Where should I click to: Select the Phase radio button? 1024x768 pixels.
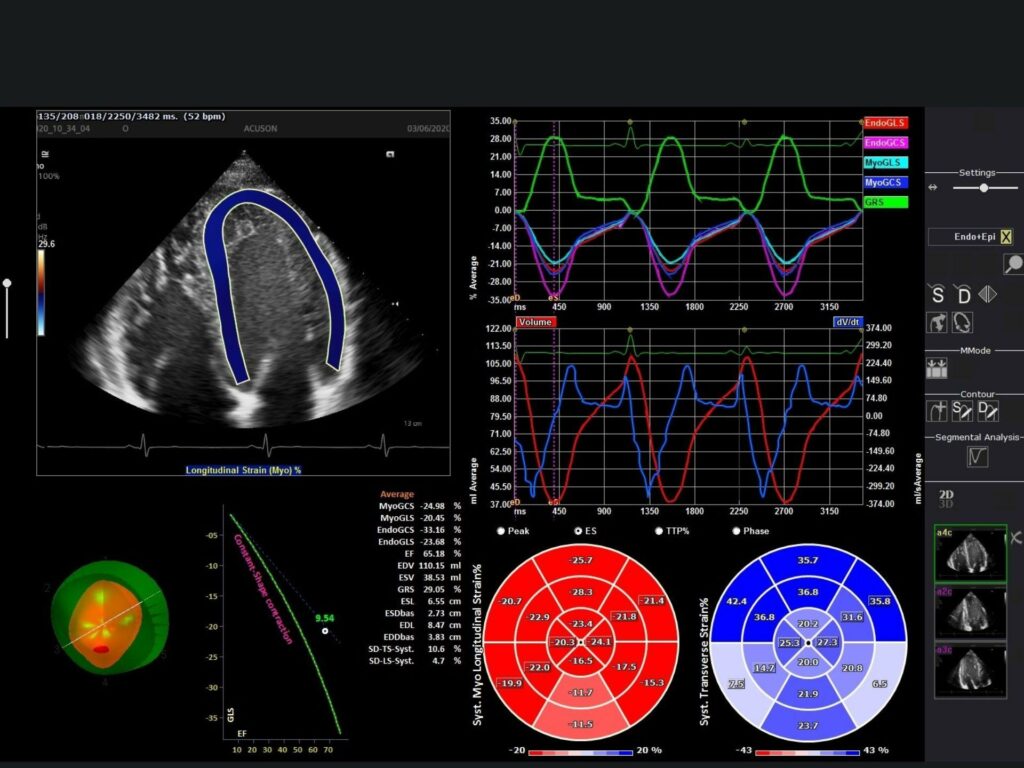tap(736, 531)
